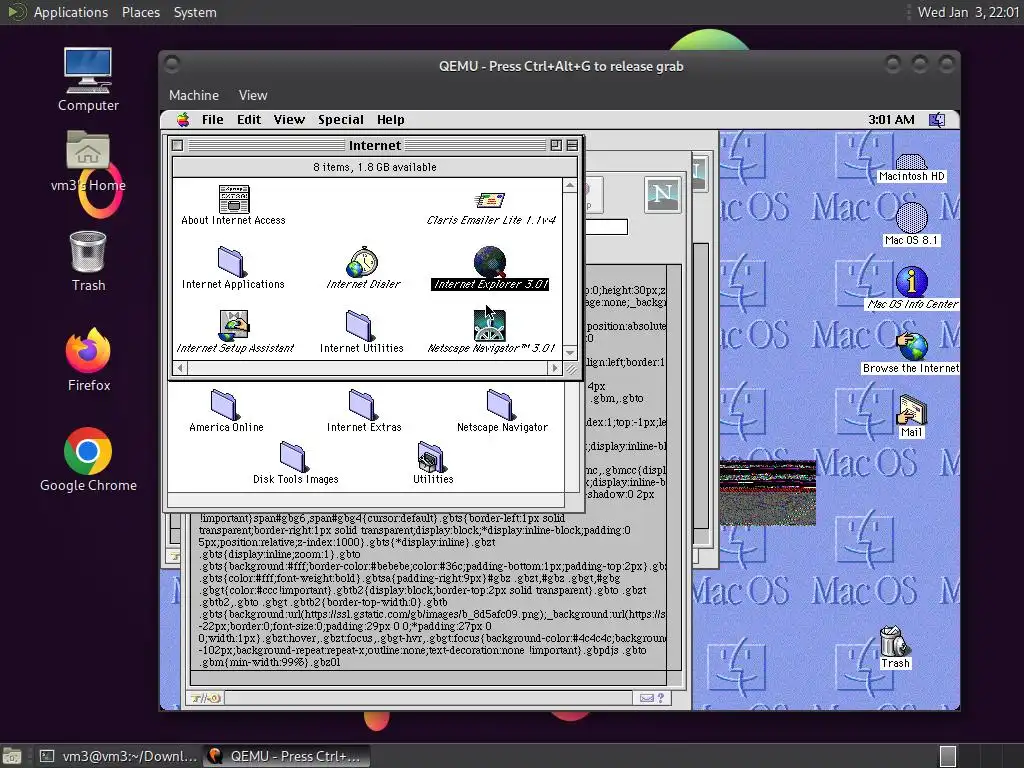Collapse Internet window with windowshade box
The image size is (1024, 768).
572,146
